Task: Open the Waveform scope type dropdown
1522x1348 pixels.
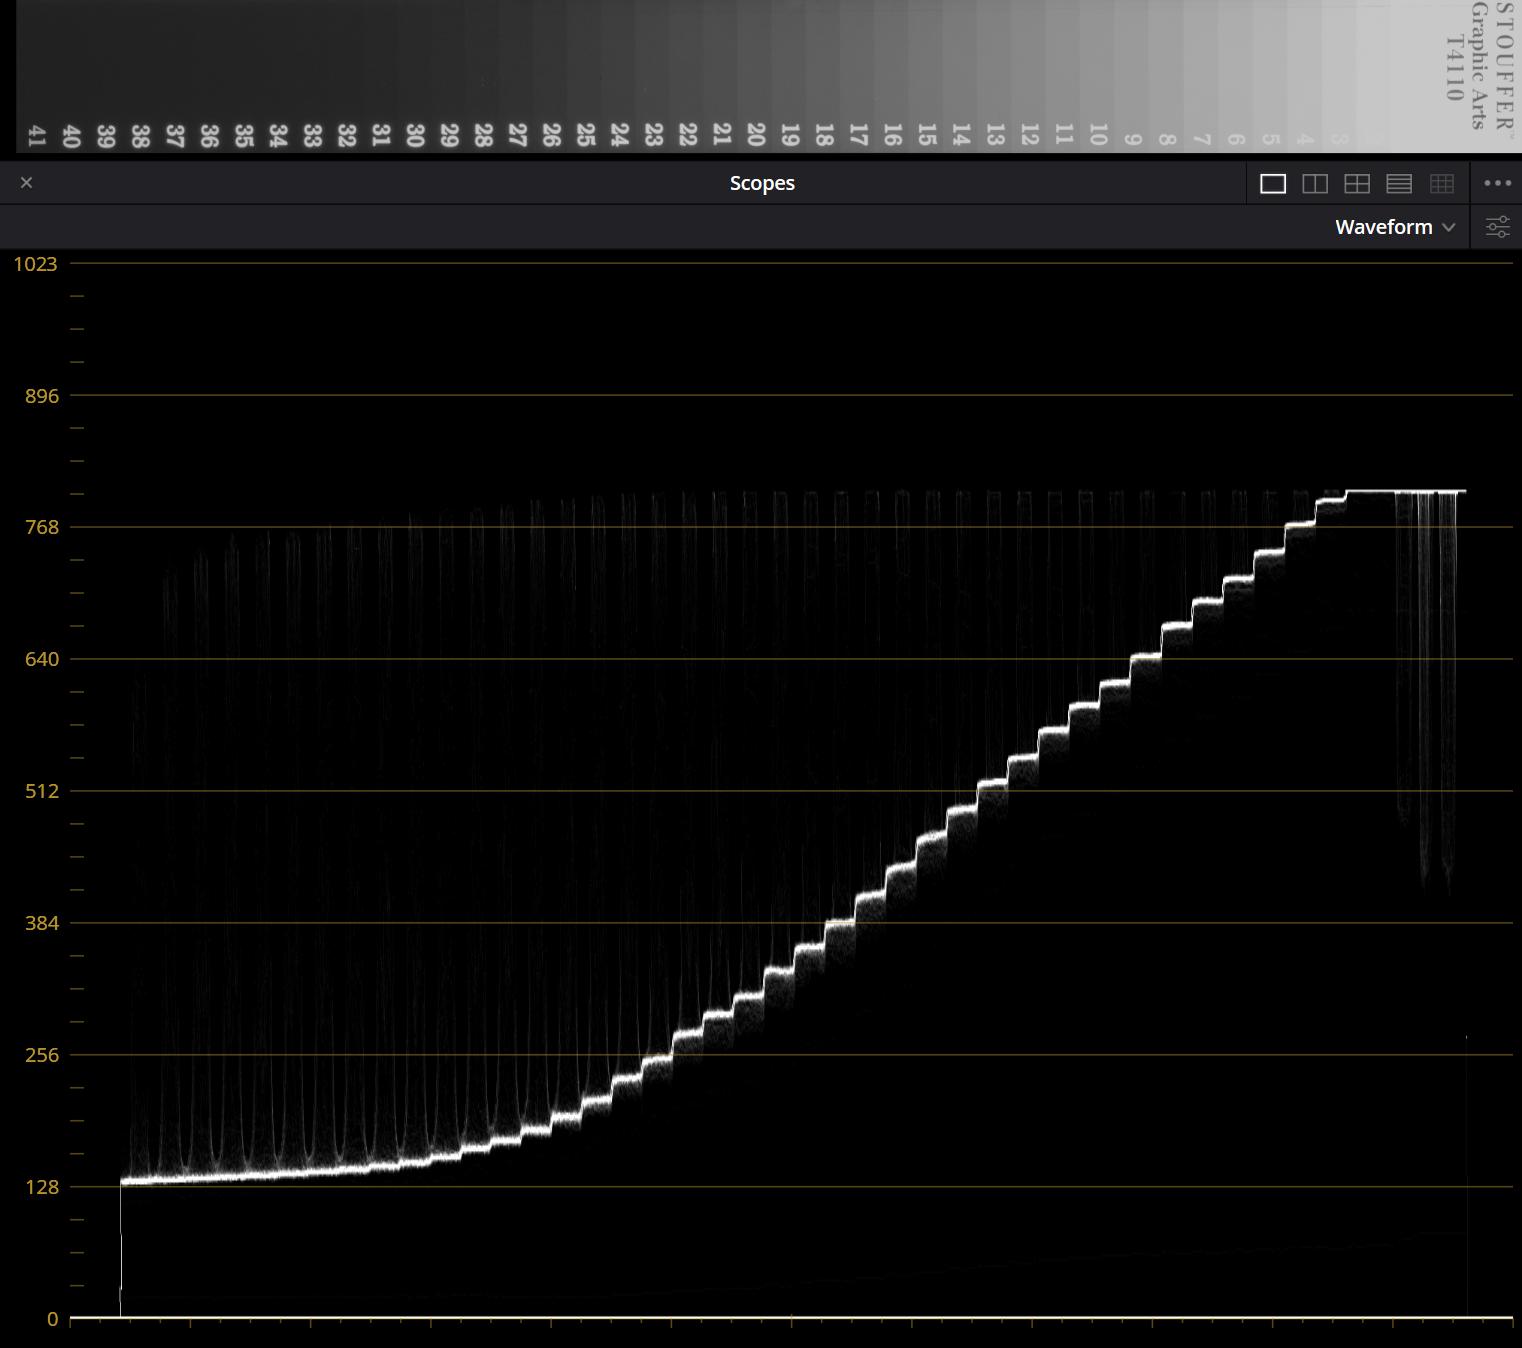Action: click(1395, 227)
